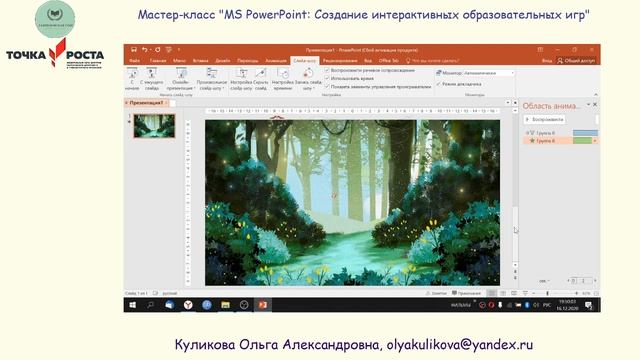This screenshot has height=360, width=640.
Task: Toggle Use timings checkbox (Использовать время)
Action: coord(327,78)
